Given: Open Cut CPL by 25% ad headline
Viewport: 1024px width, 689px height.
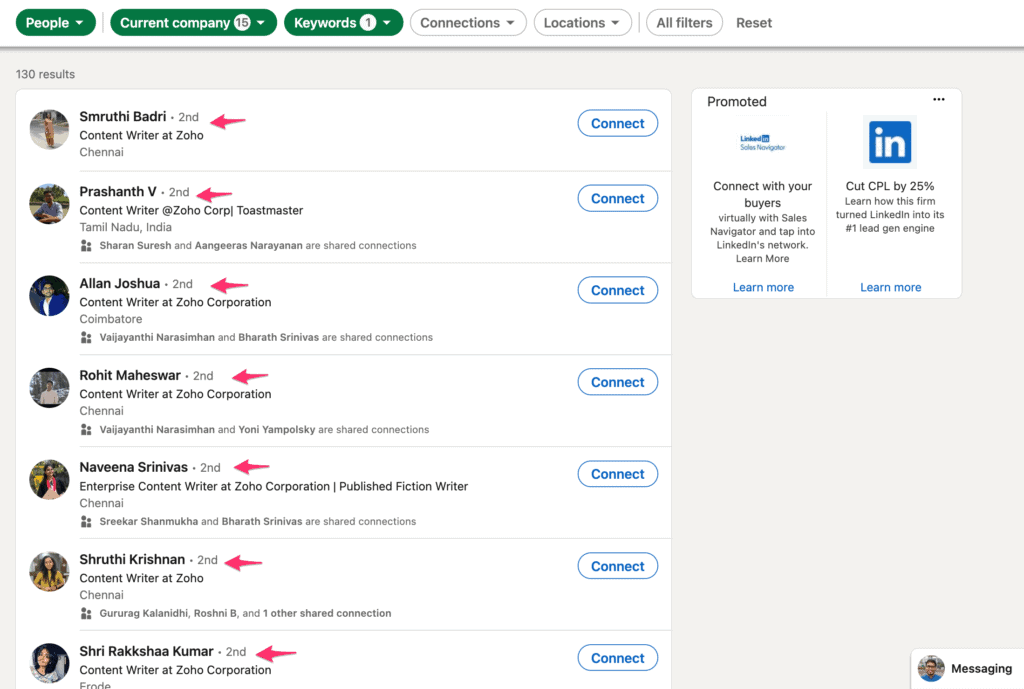Looking at the screenshot, I should click(889, 186).
